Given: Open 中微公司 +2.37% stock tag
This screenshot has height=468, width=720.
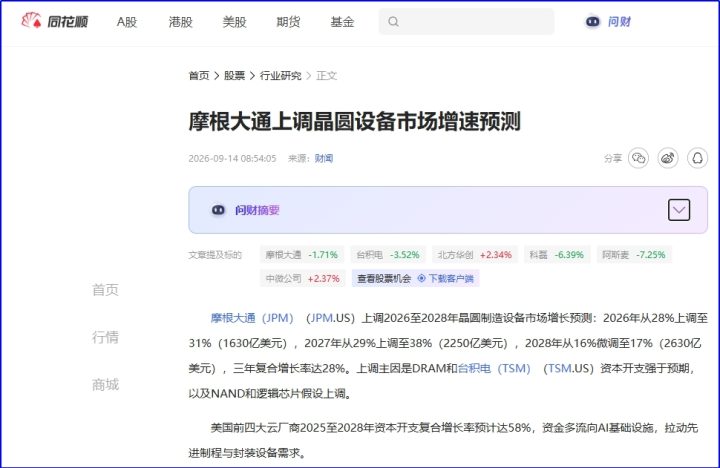Looking at the screenshot, I should click(303, 278).
